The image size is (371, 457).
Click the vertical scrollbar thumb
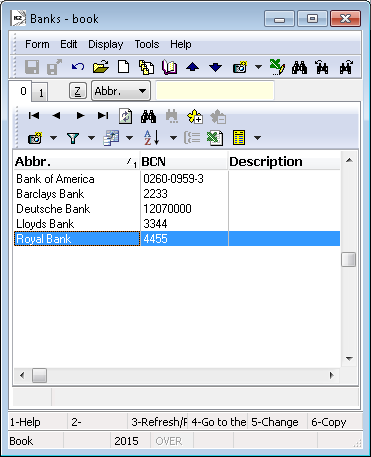tap(349, 260)
